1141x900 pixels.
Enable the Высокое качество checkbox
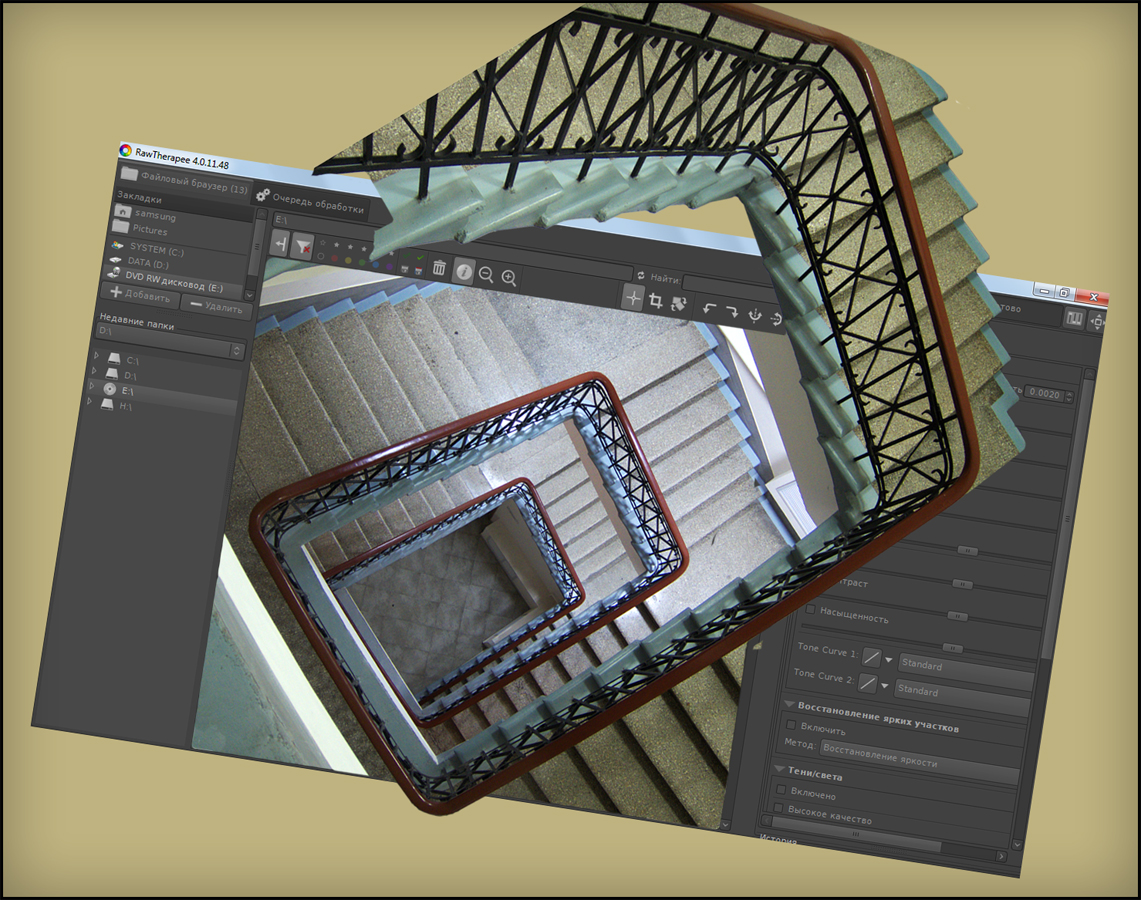pos(778,808)
